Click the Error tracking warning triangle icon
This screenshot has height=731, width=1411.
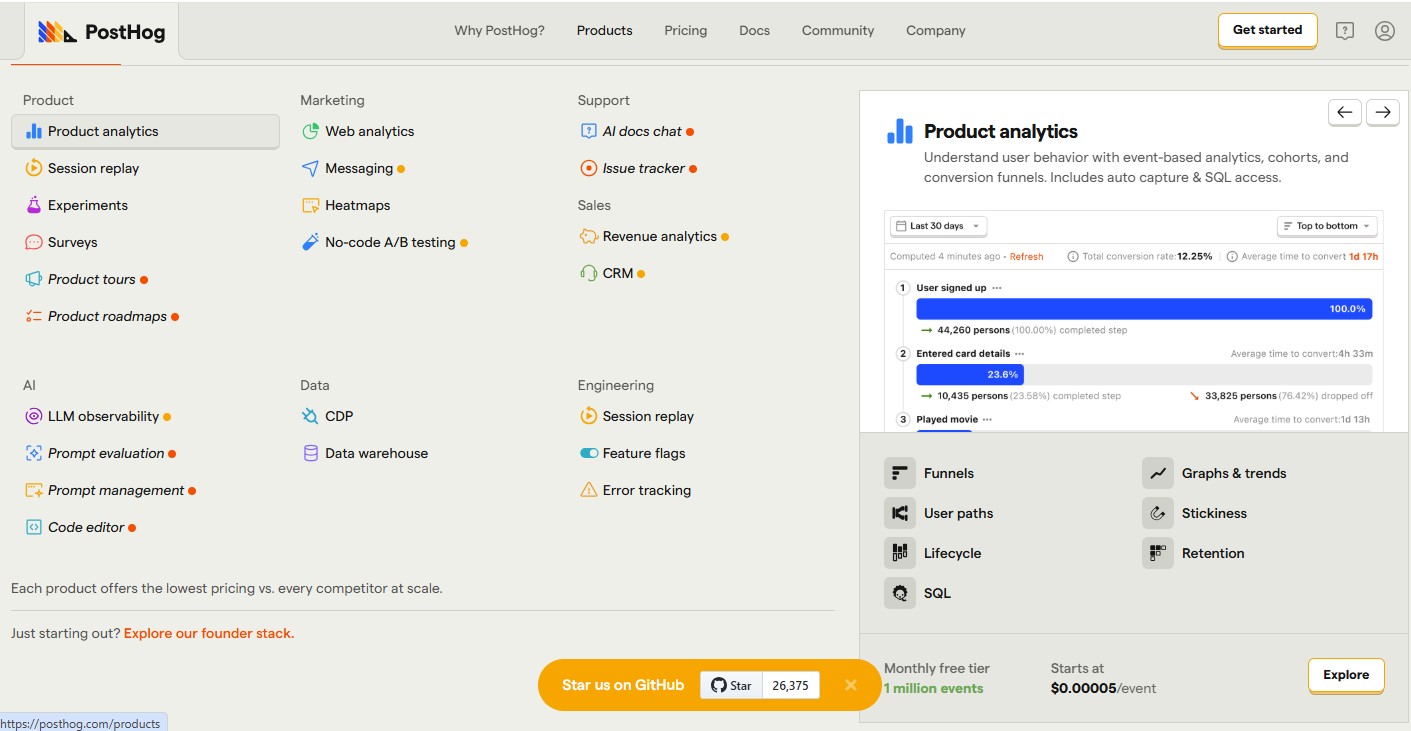pos(589,490)
